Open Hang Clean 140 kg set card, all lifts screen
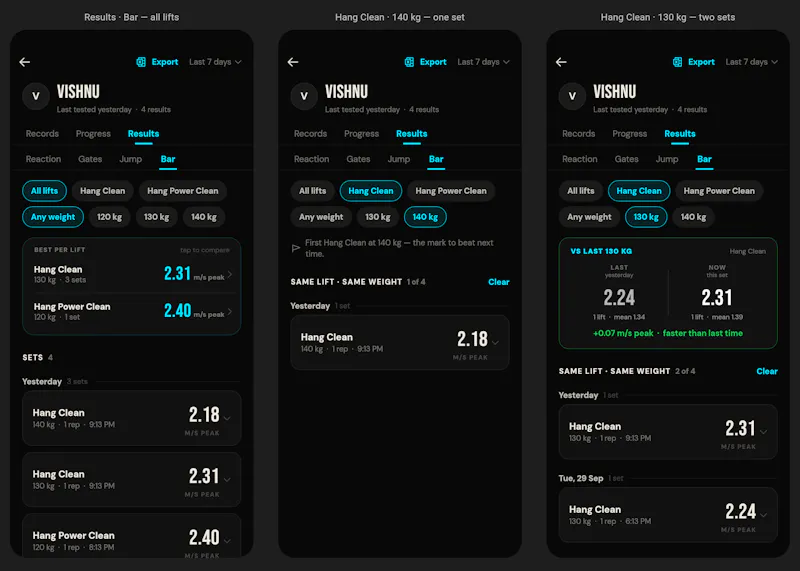The width and height of the screenshot is (800, 571). coord(132,418)
